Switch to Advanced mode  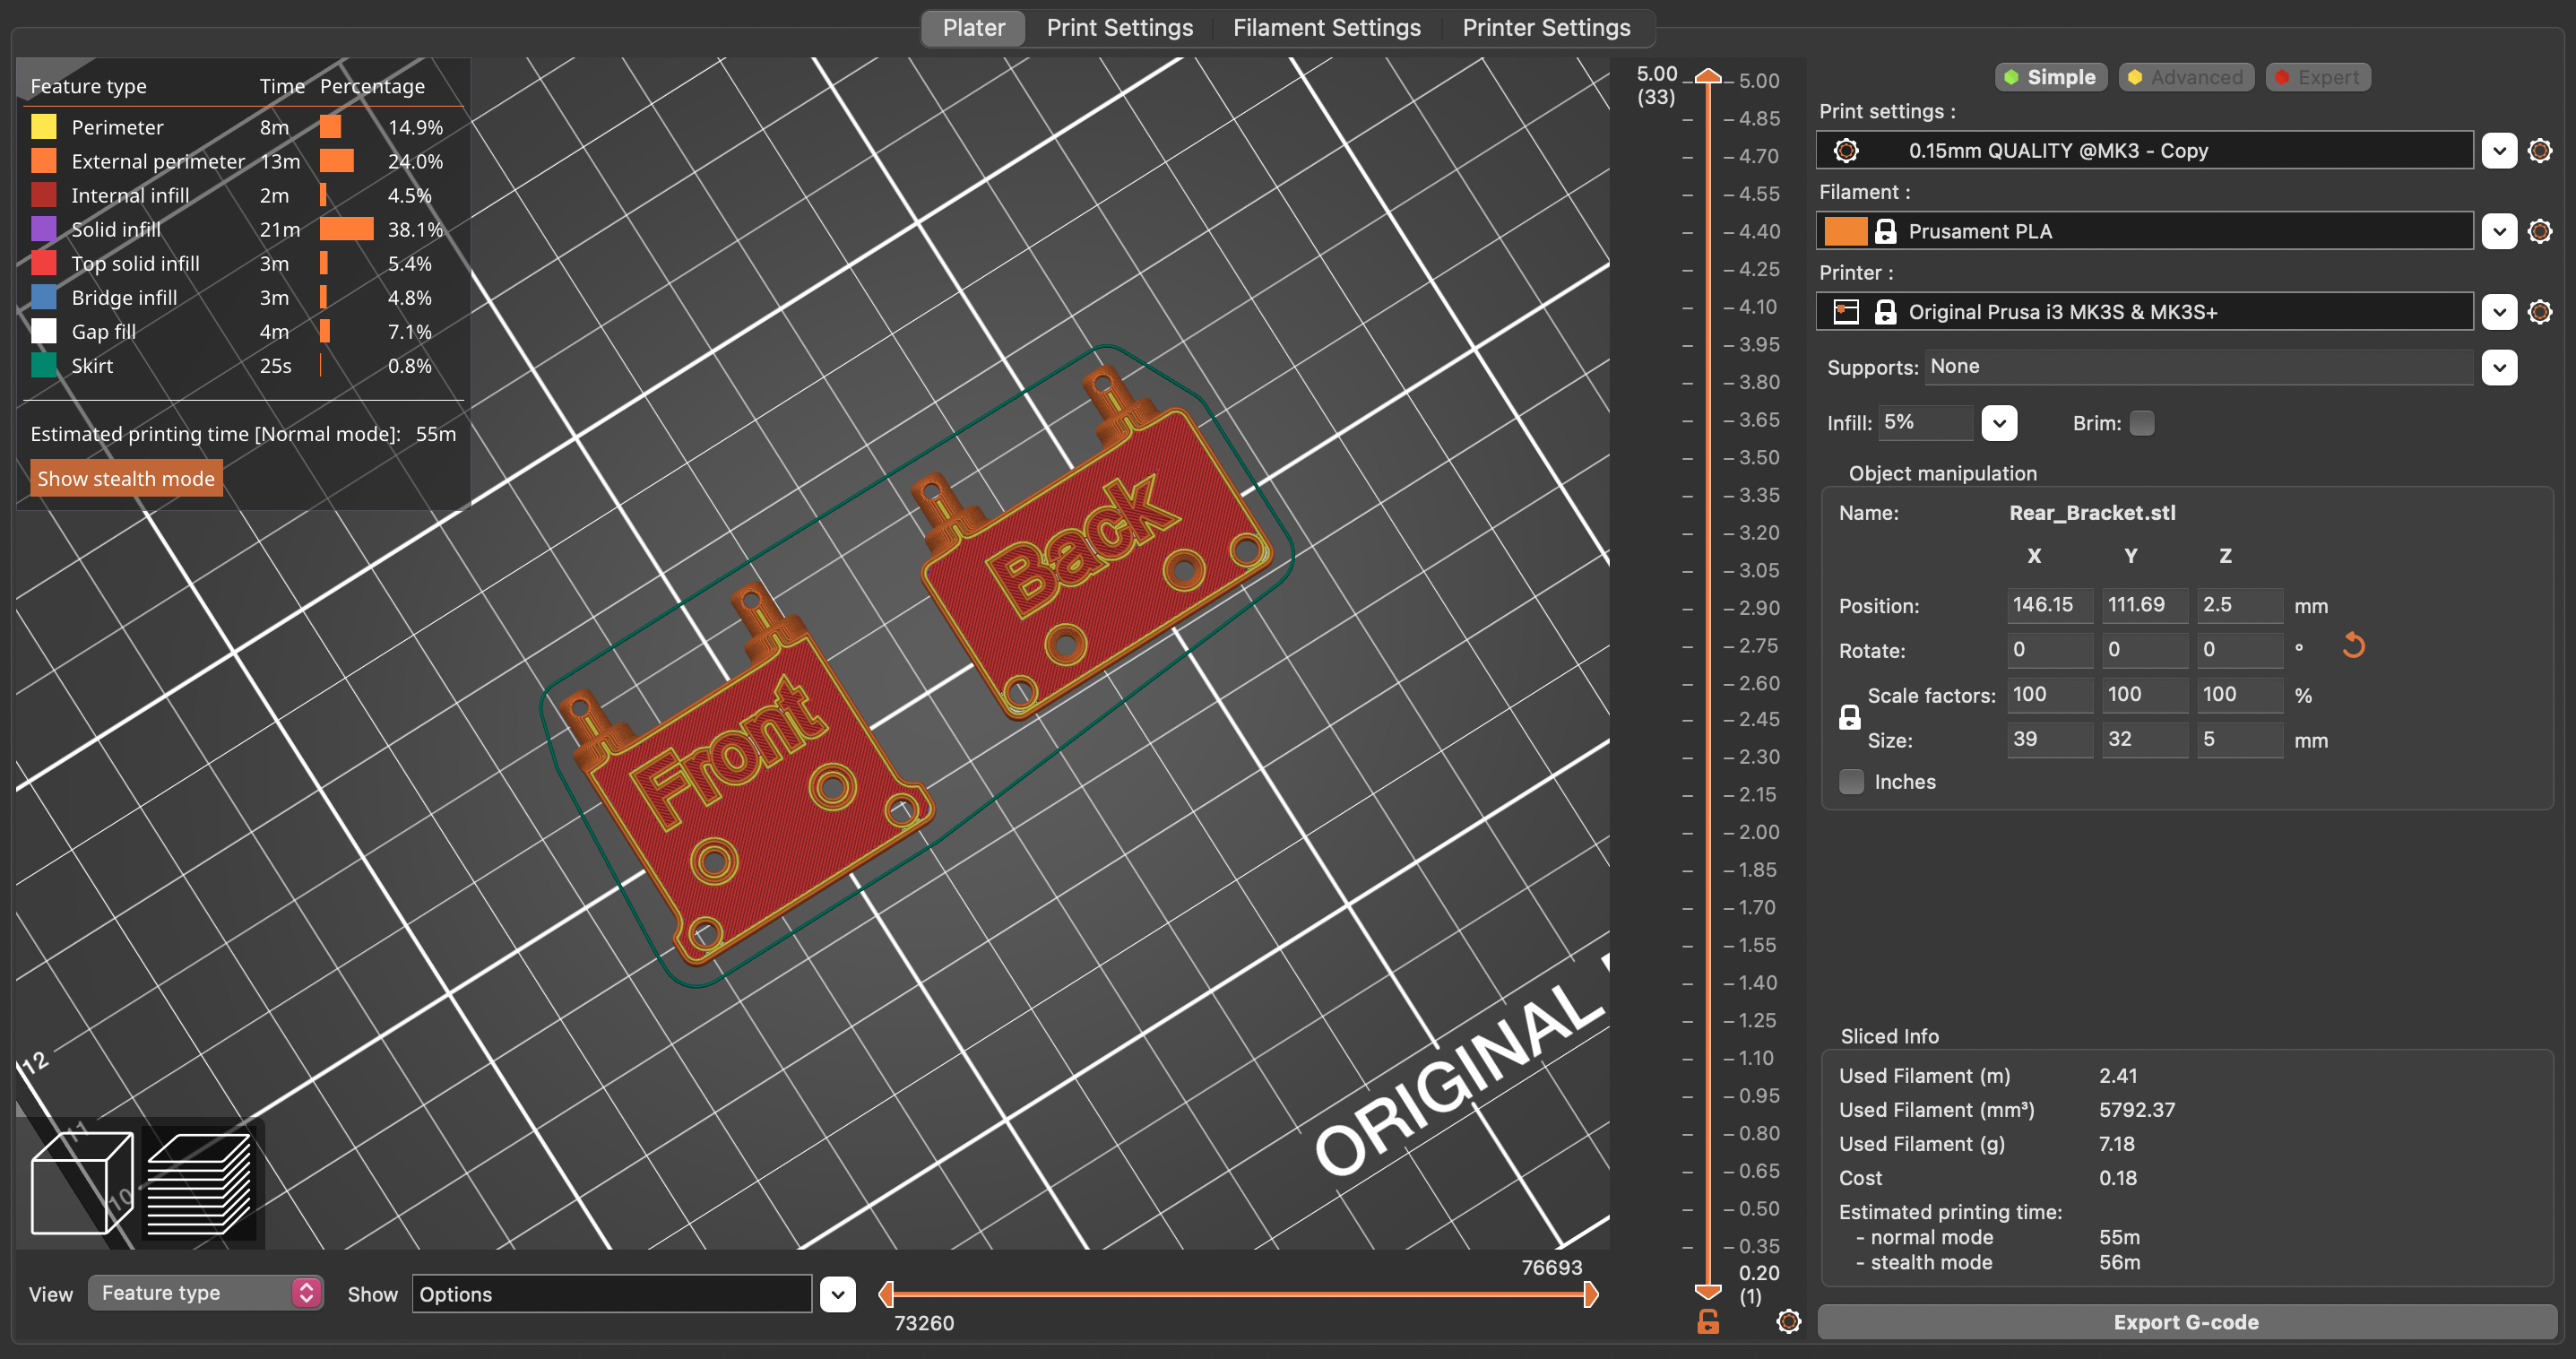(2186, 77)
